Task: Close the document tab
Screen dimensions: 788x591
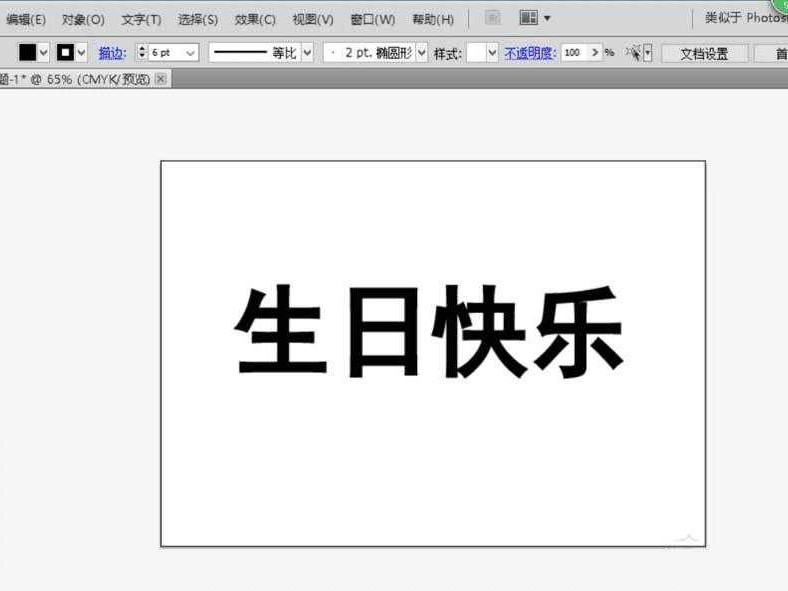Action: pyautogui.click(x=161, y=79)
